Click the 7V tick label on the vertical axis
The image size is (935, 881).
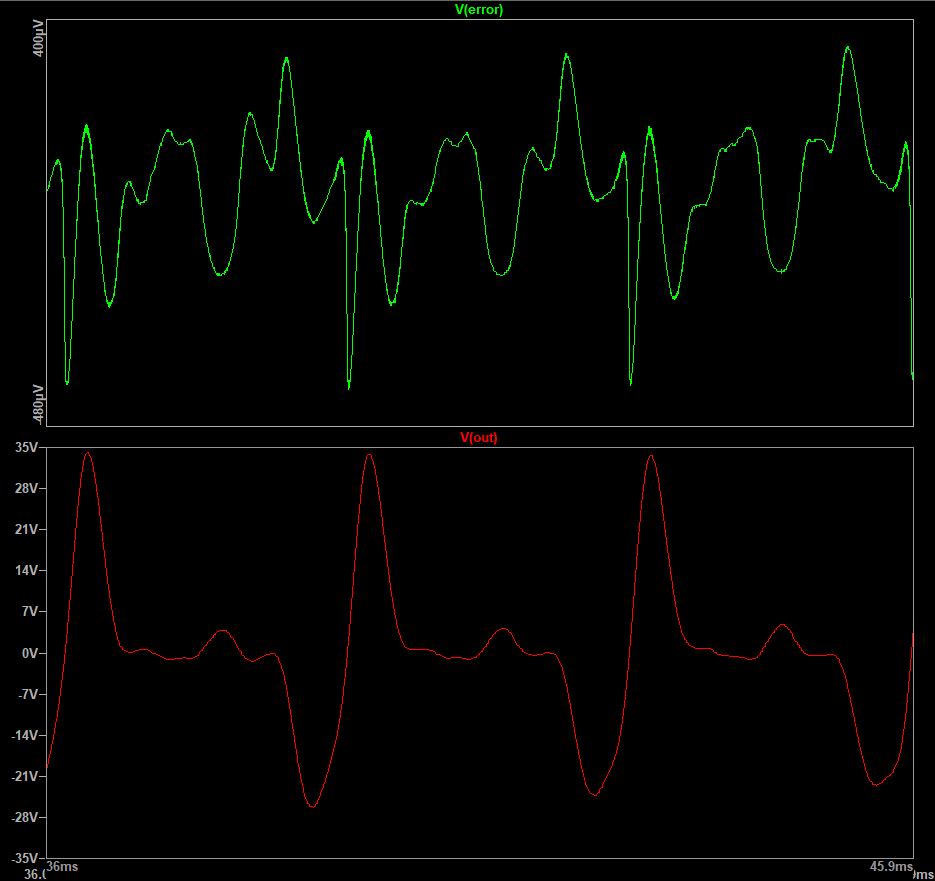point(29,612)
